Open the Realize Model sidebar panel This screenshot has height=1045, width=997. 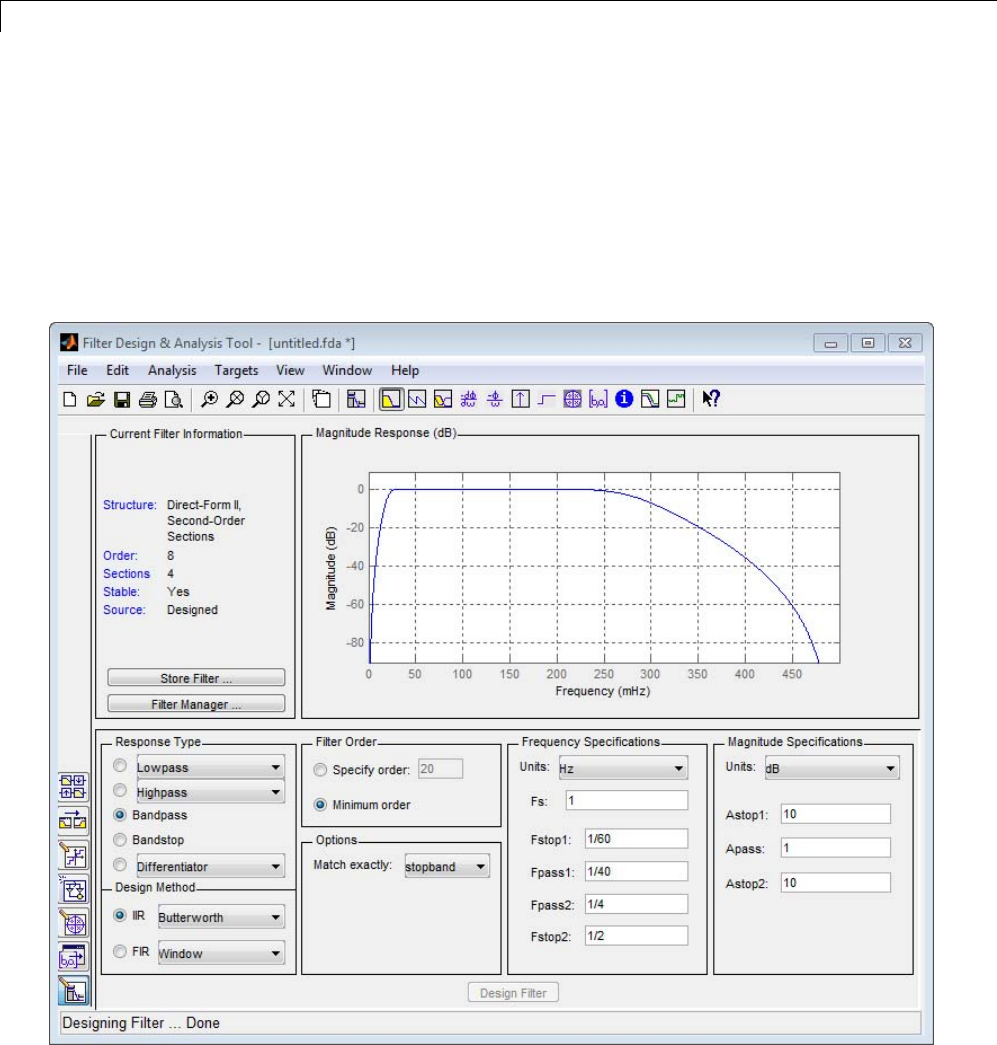coord(73,889)
